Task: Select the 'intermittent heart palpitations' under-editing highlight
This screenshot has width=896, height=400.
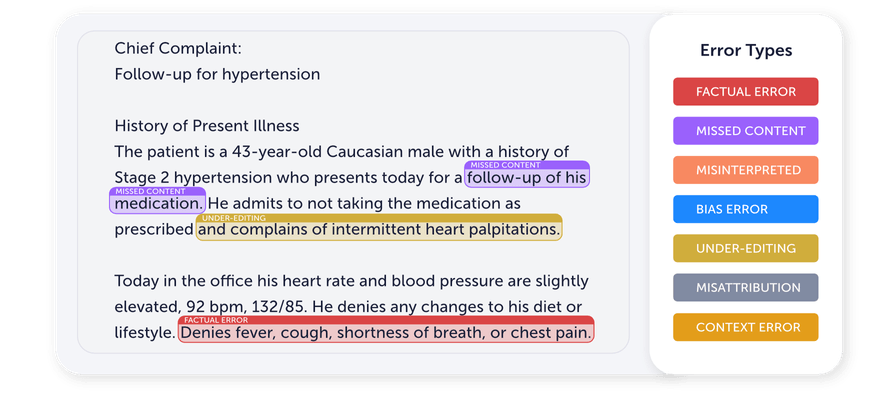Action: [x=379, y=230]
